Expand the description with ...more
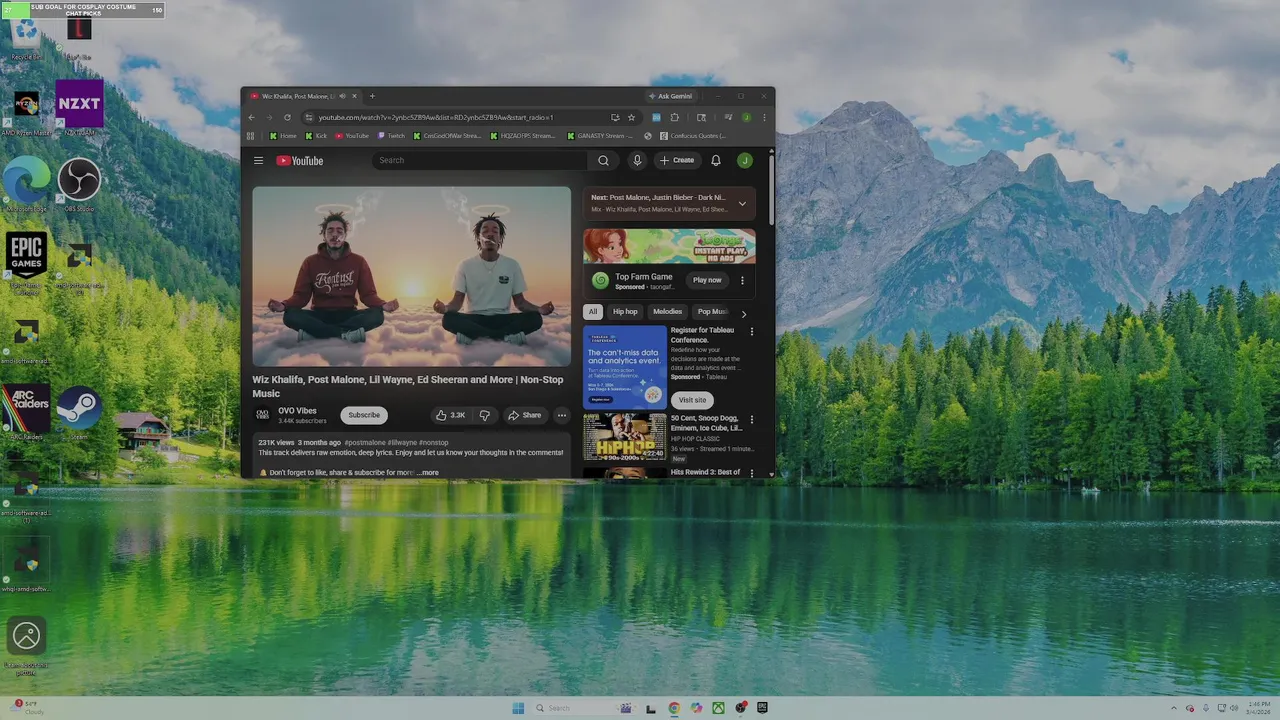Screen dimensions: 1280x720 click(x=429, y=472)
